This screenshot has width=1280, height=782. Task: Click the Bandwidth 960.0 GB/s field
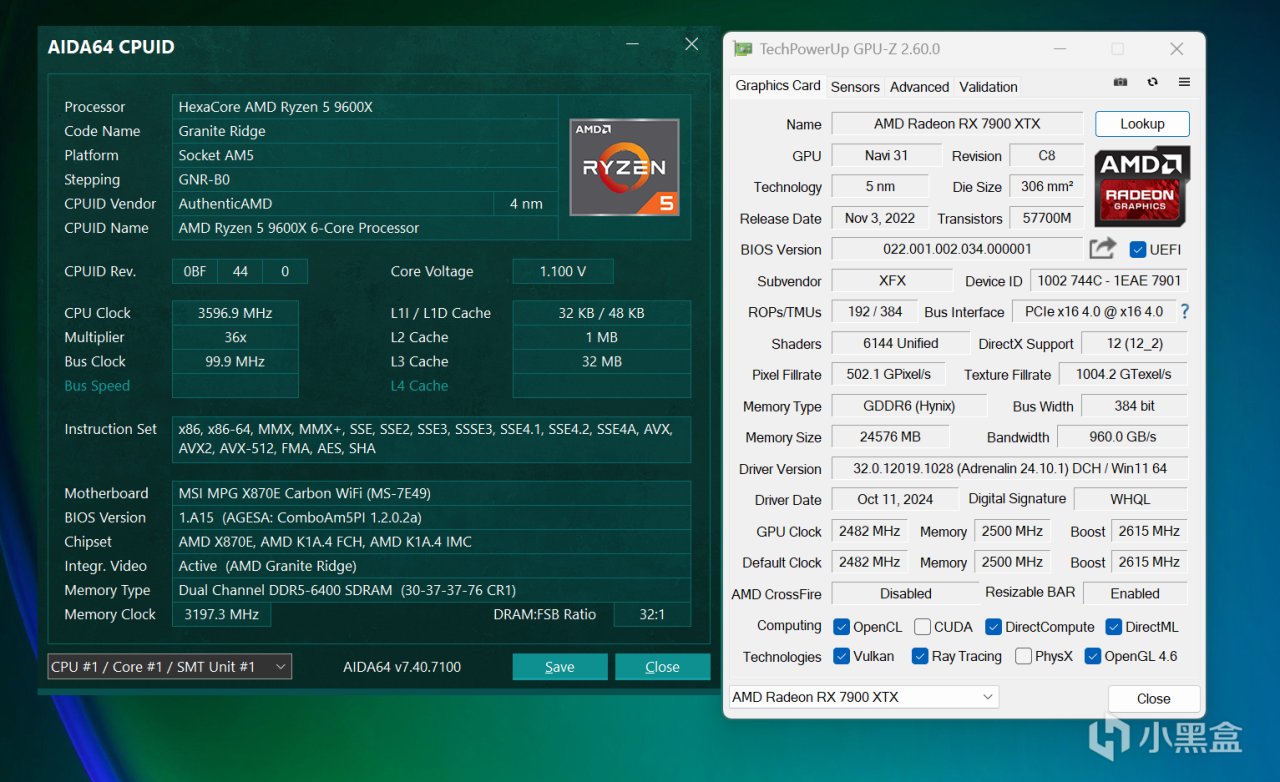coord(1122,437)
